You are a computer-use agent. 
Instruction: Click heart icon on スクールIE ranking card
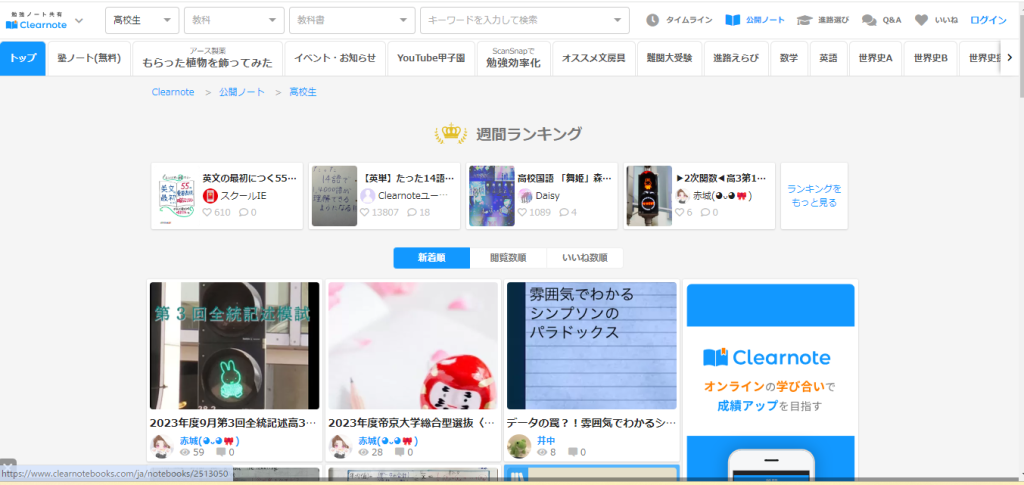(x=208, y=212)
